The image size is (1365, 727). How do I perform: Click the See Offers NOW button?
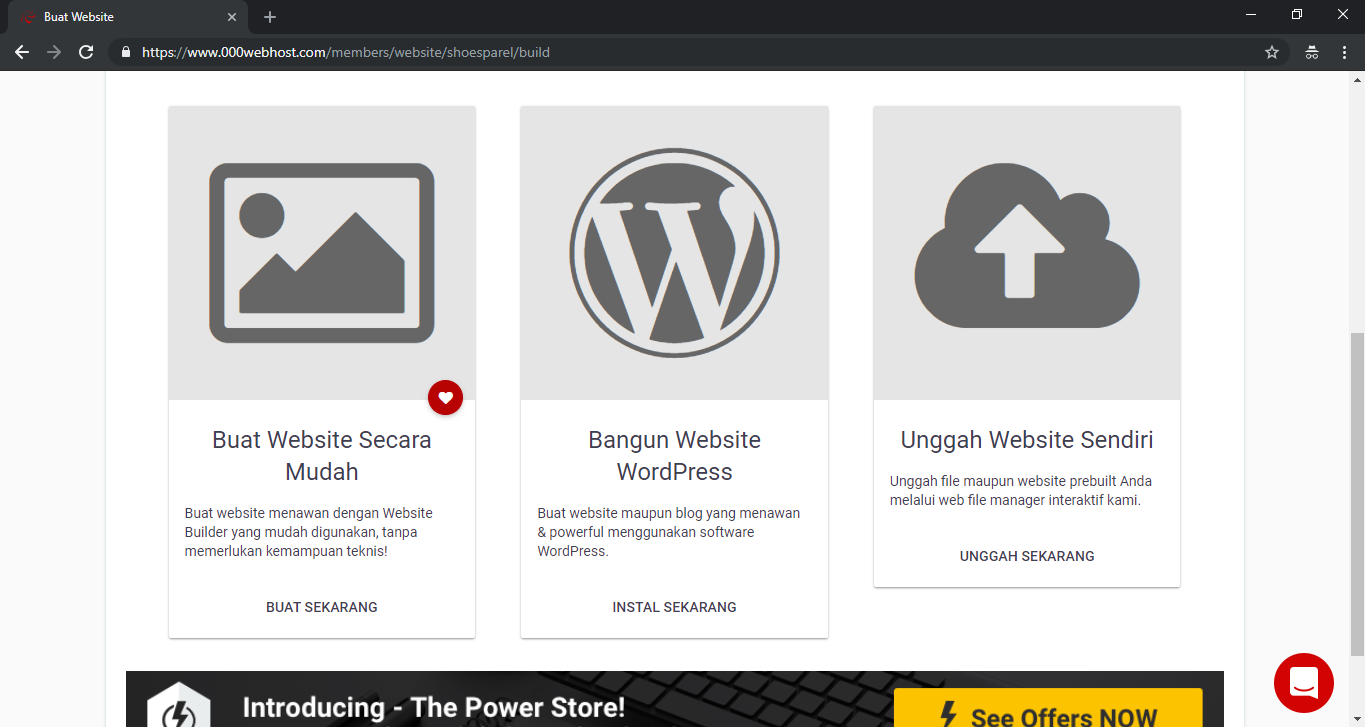click(x=1048, y=708)
